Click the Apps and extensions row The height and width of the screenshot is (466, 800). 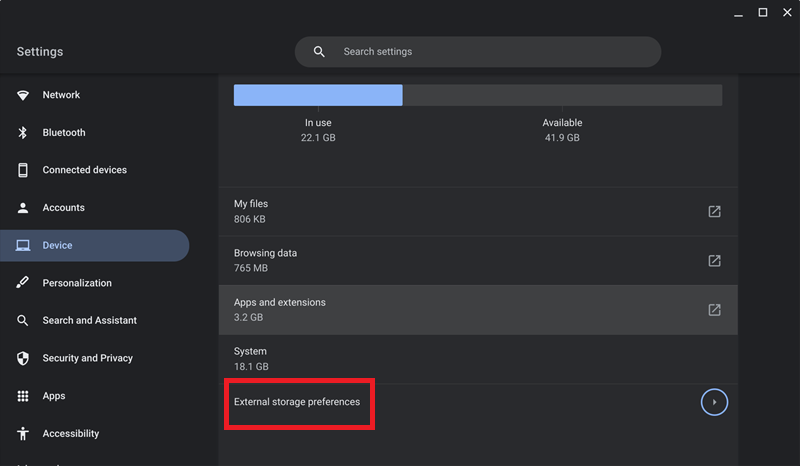[x=478, y=310]
